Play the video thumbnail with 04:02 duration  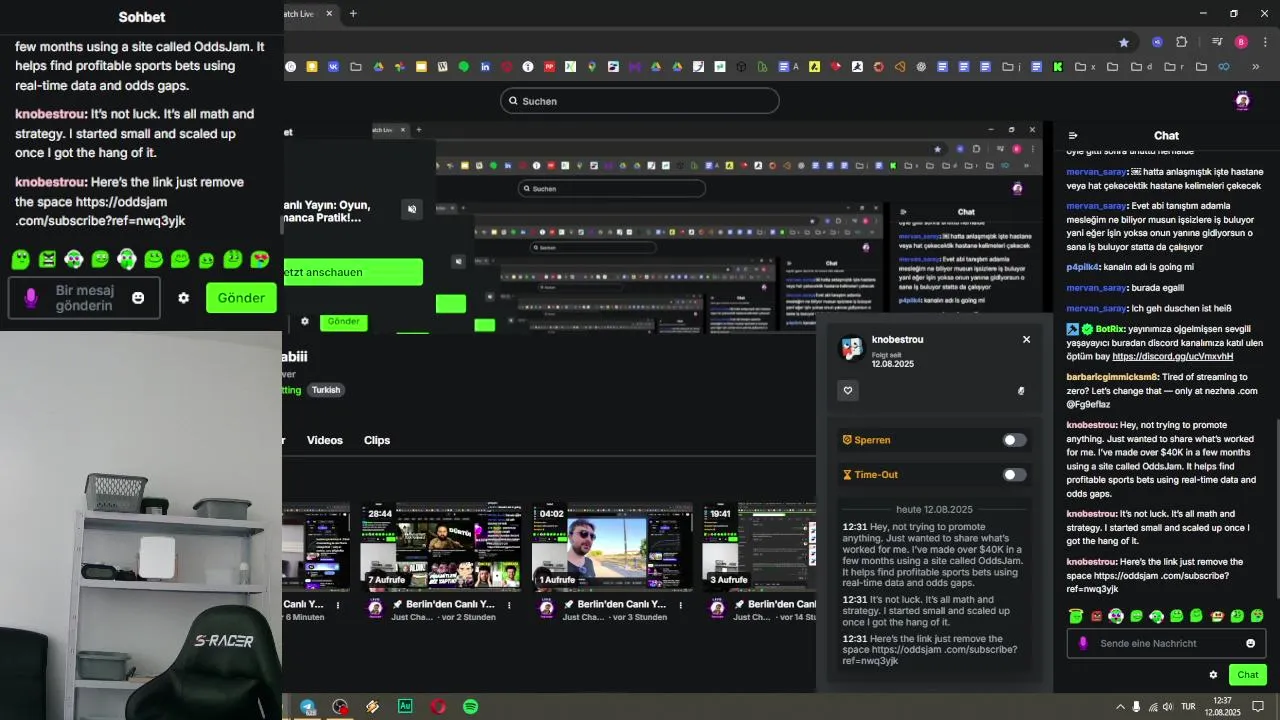[x=612, y=547]
